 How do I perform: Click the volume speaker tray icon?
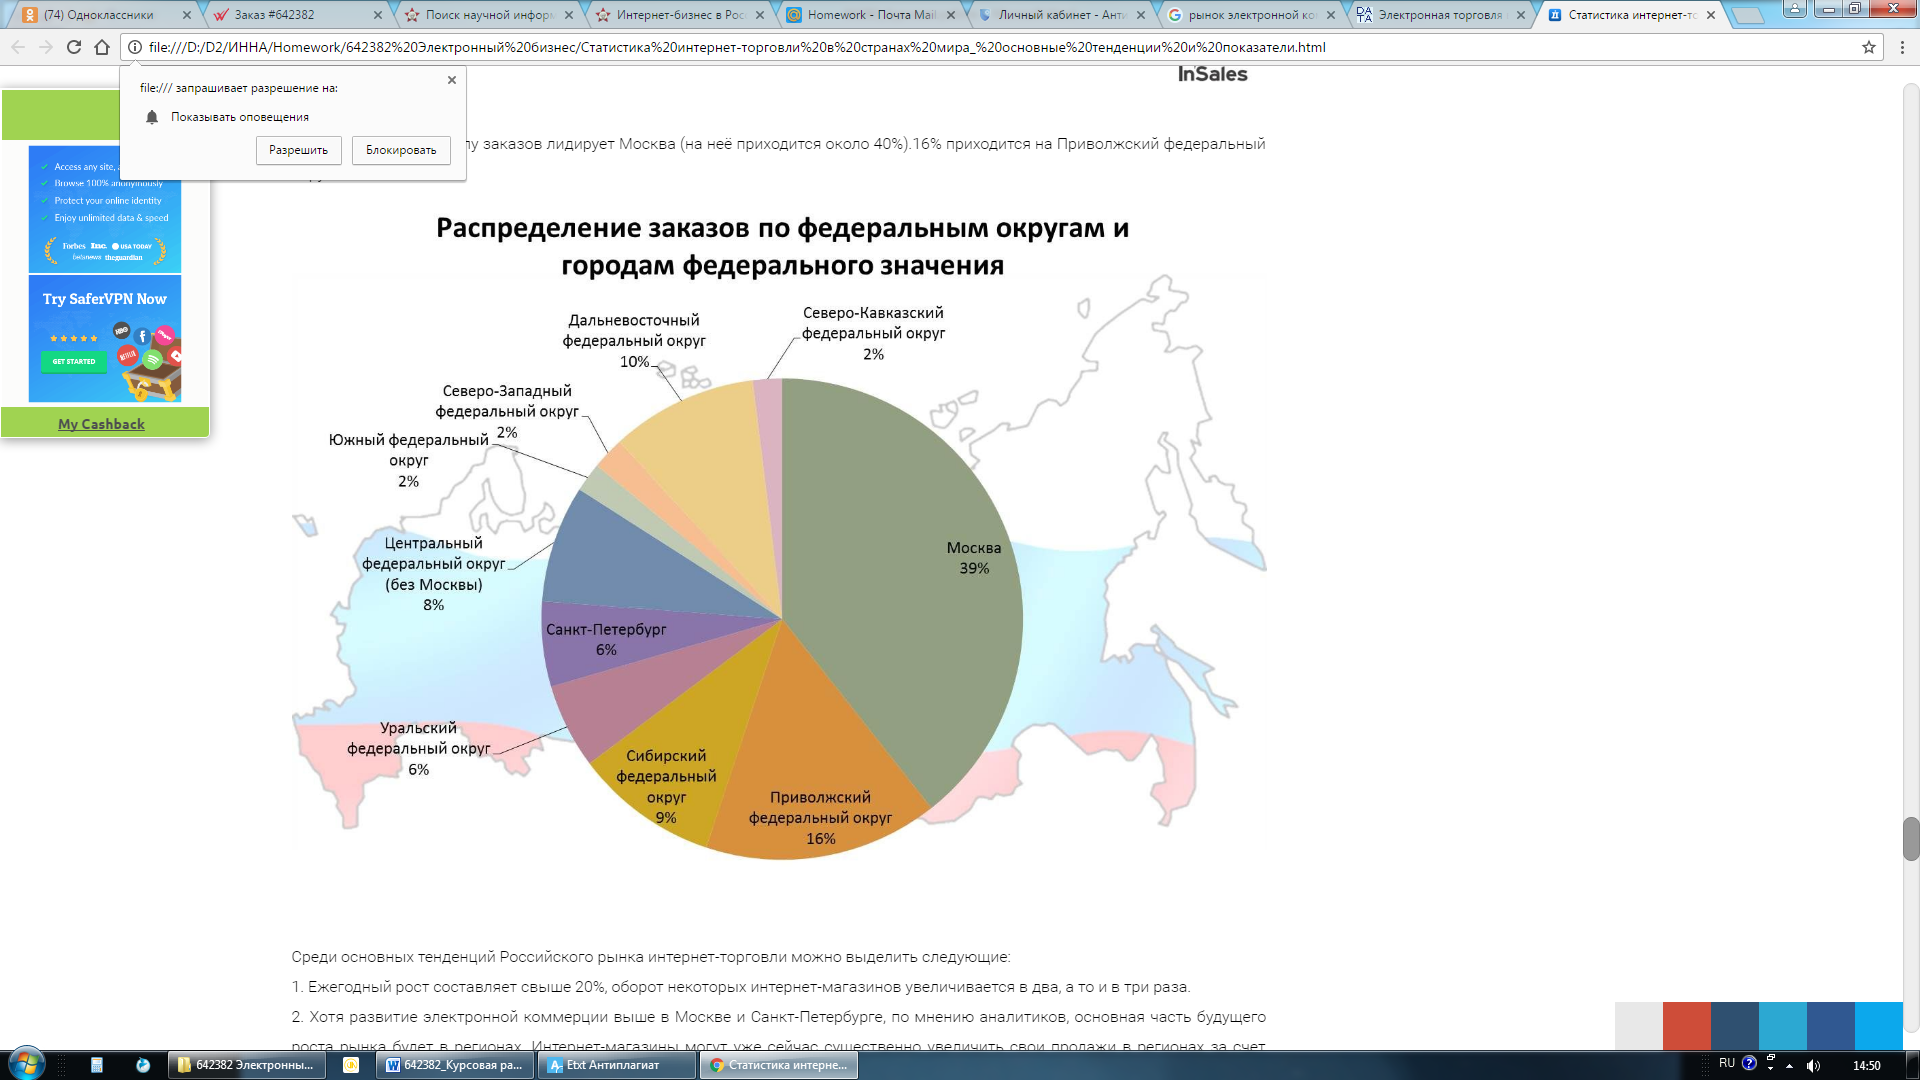pos(1813,1065)
